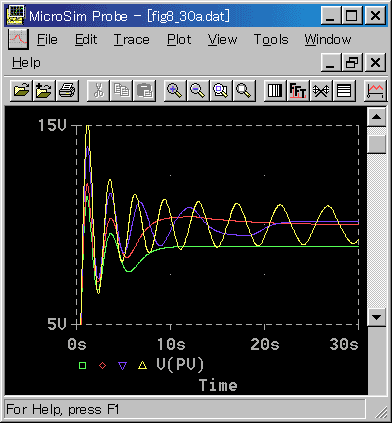Open the Probe document system menu icon
392x423 pixels.
coord(18,39)
